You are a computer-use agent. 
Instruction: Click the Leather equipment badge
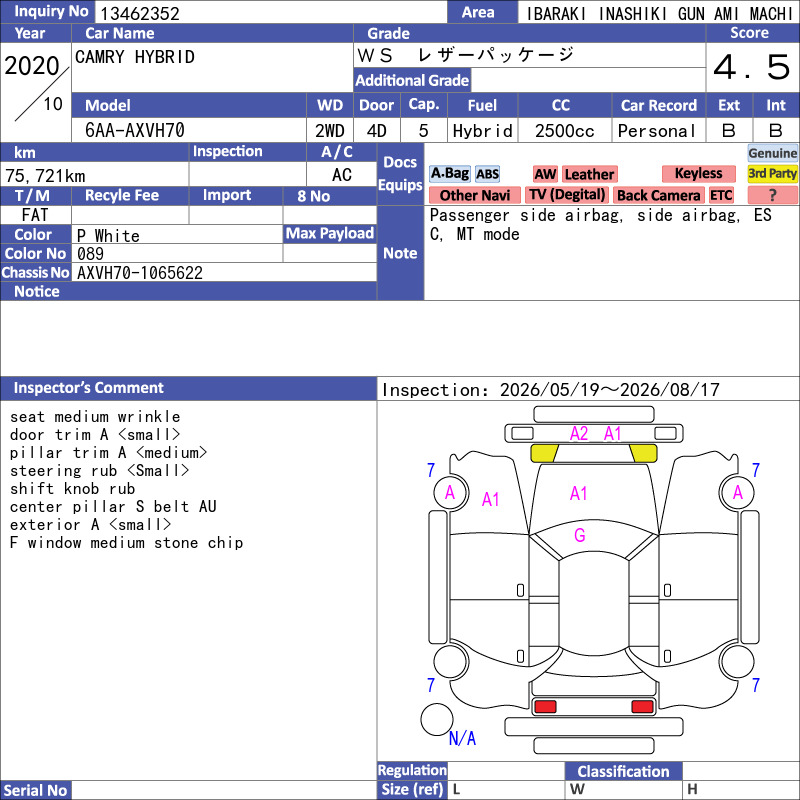(590, 174)
